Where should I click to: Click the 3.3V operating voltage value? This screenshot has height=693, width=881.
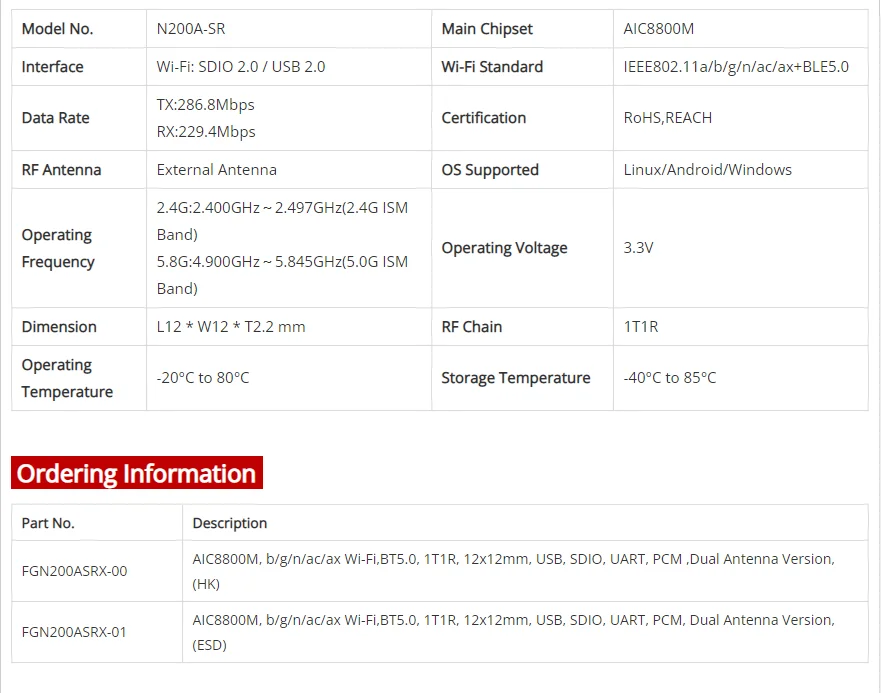[x=638, y=248]
